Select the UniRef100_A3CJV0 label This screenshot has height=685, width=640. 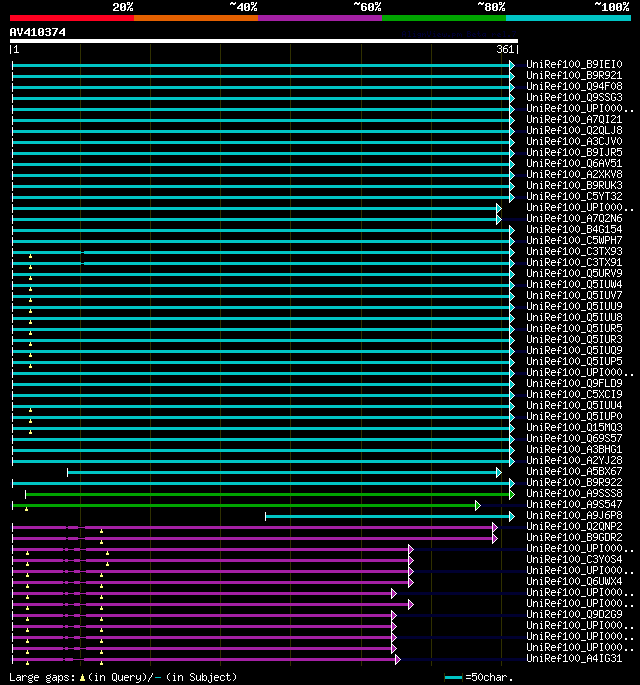pyautogui.click(x=574, y=141)
